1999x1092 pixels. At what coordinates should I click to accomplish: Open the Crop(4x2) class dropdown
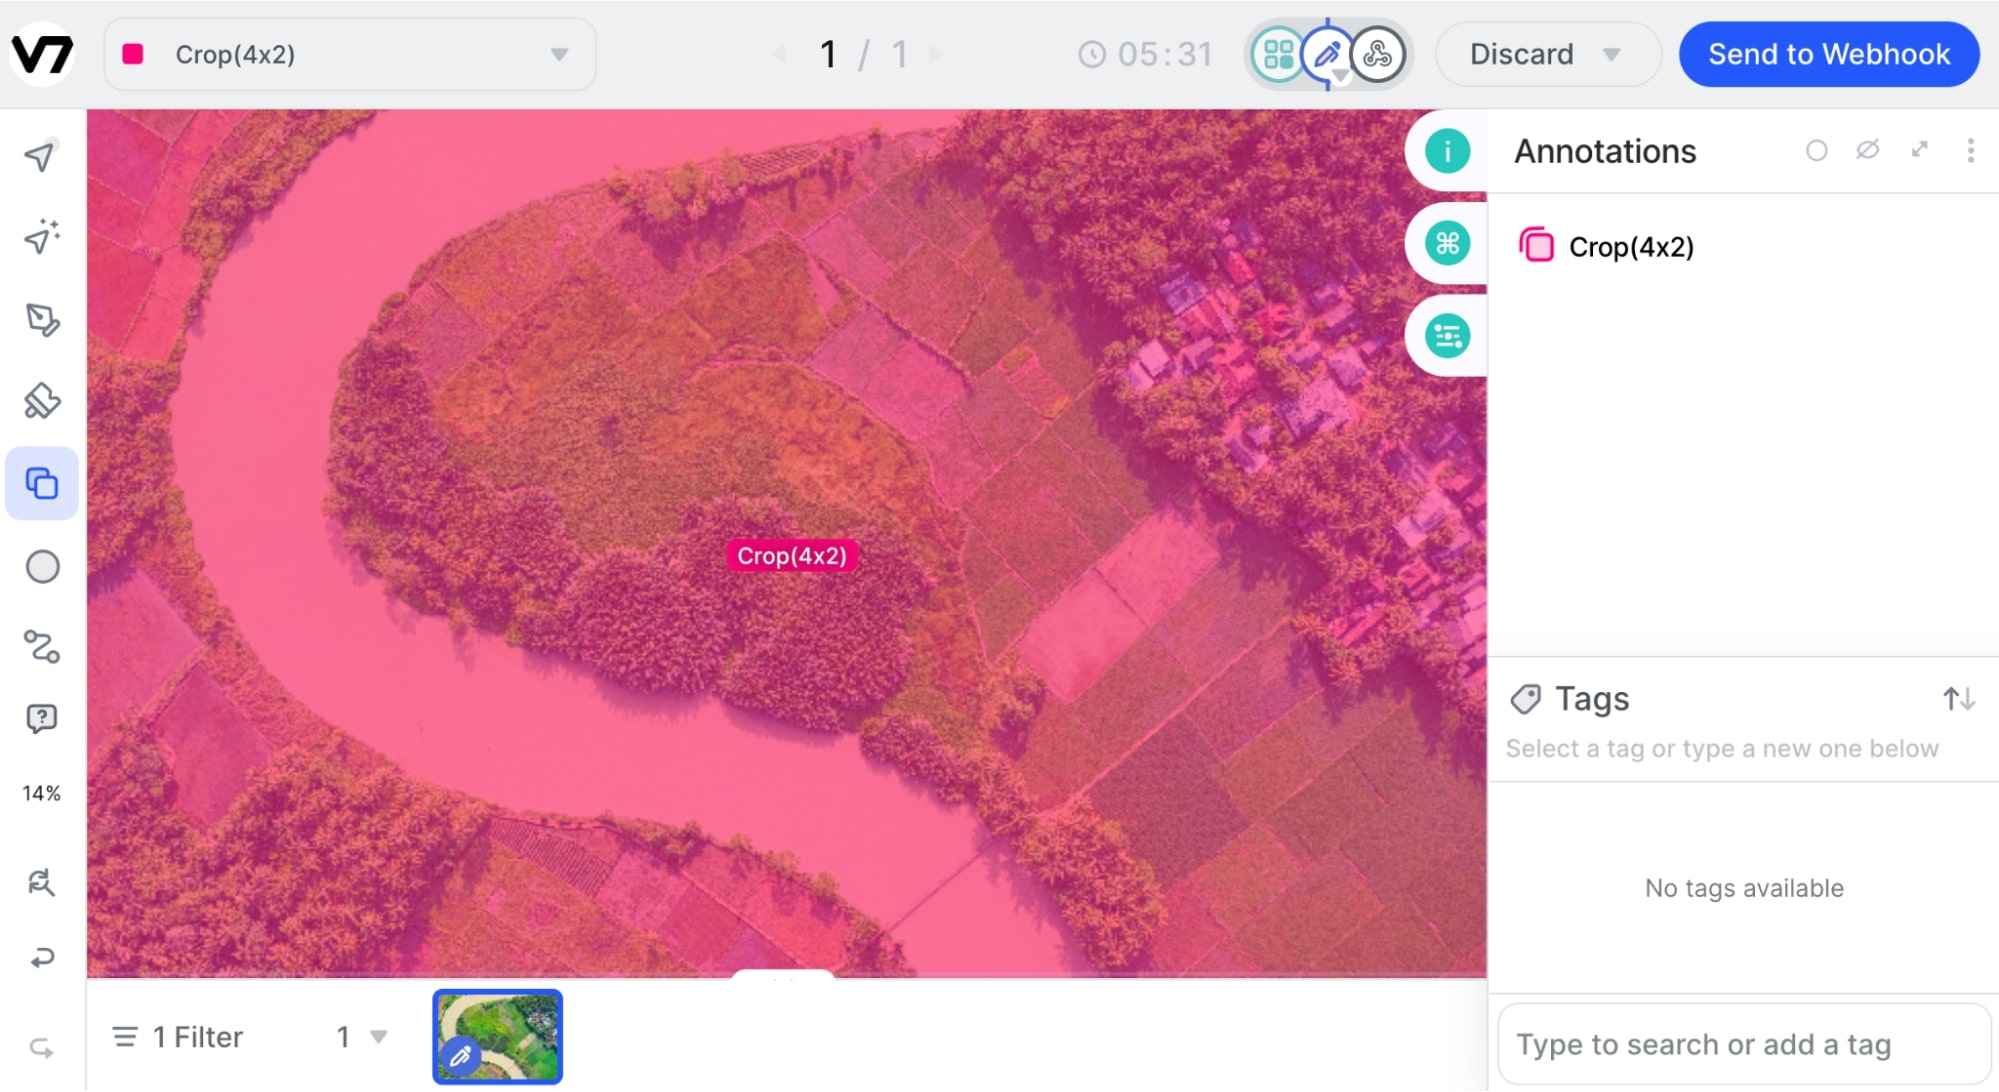click(559, 54)
